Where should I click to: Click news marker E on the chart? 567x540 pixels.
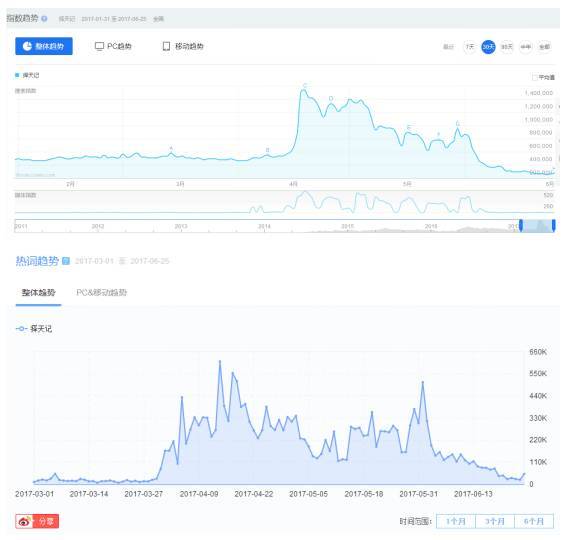tap(409, 127)
